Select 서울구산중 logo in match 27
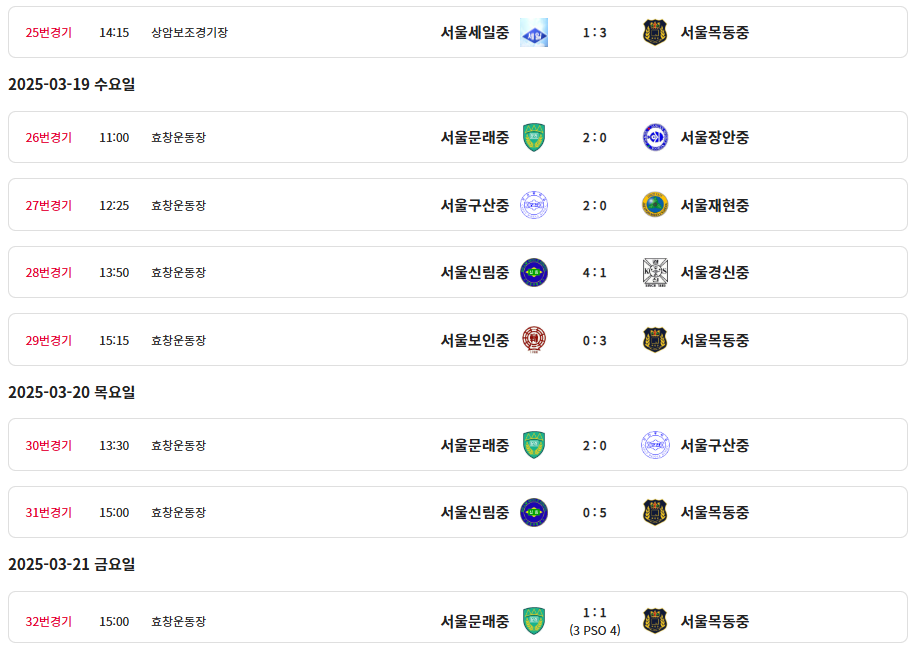This screenshot has height=655, width=919. (534, 205)
